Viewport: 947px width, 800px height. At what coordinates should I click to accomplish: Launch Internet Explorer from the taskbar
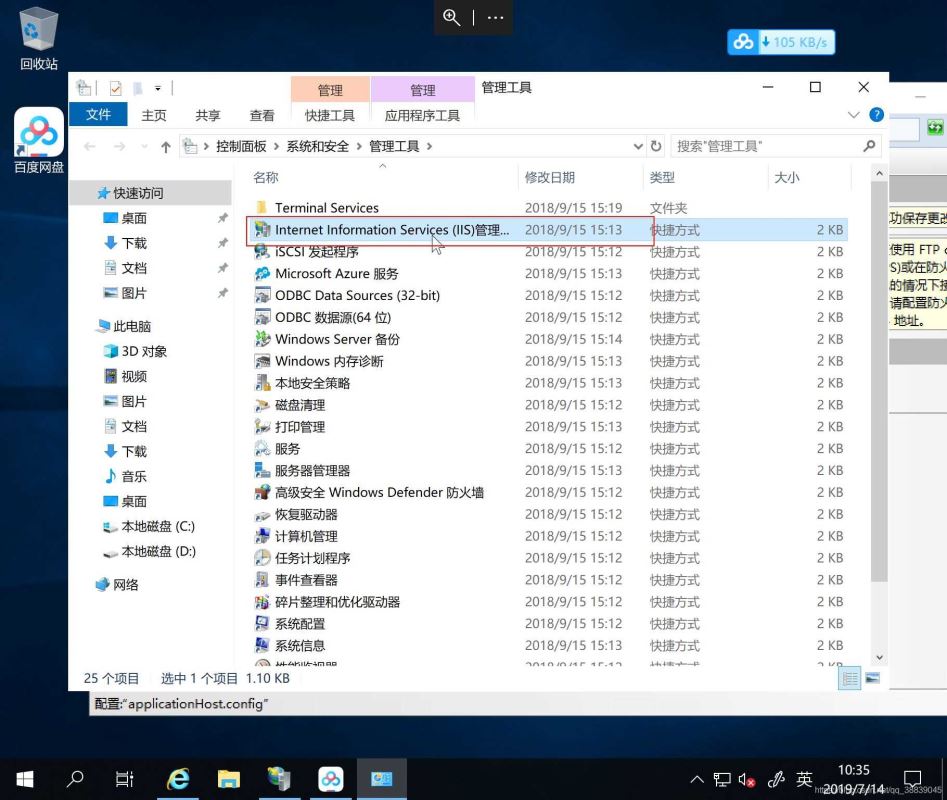click(178, 779)
